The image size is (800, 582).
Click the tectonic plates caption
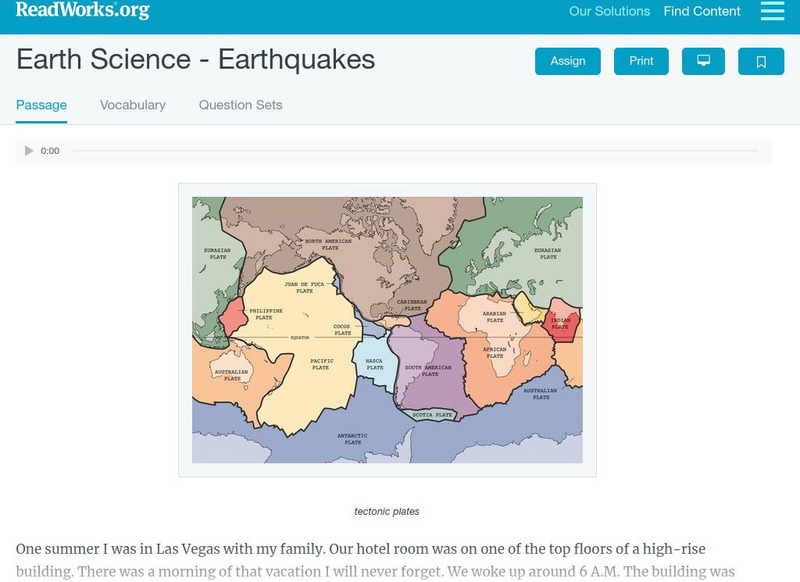click(387, 511)
